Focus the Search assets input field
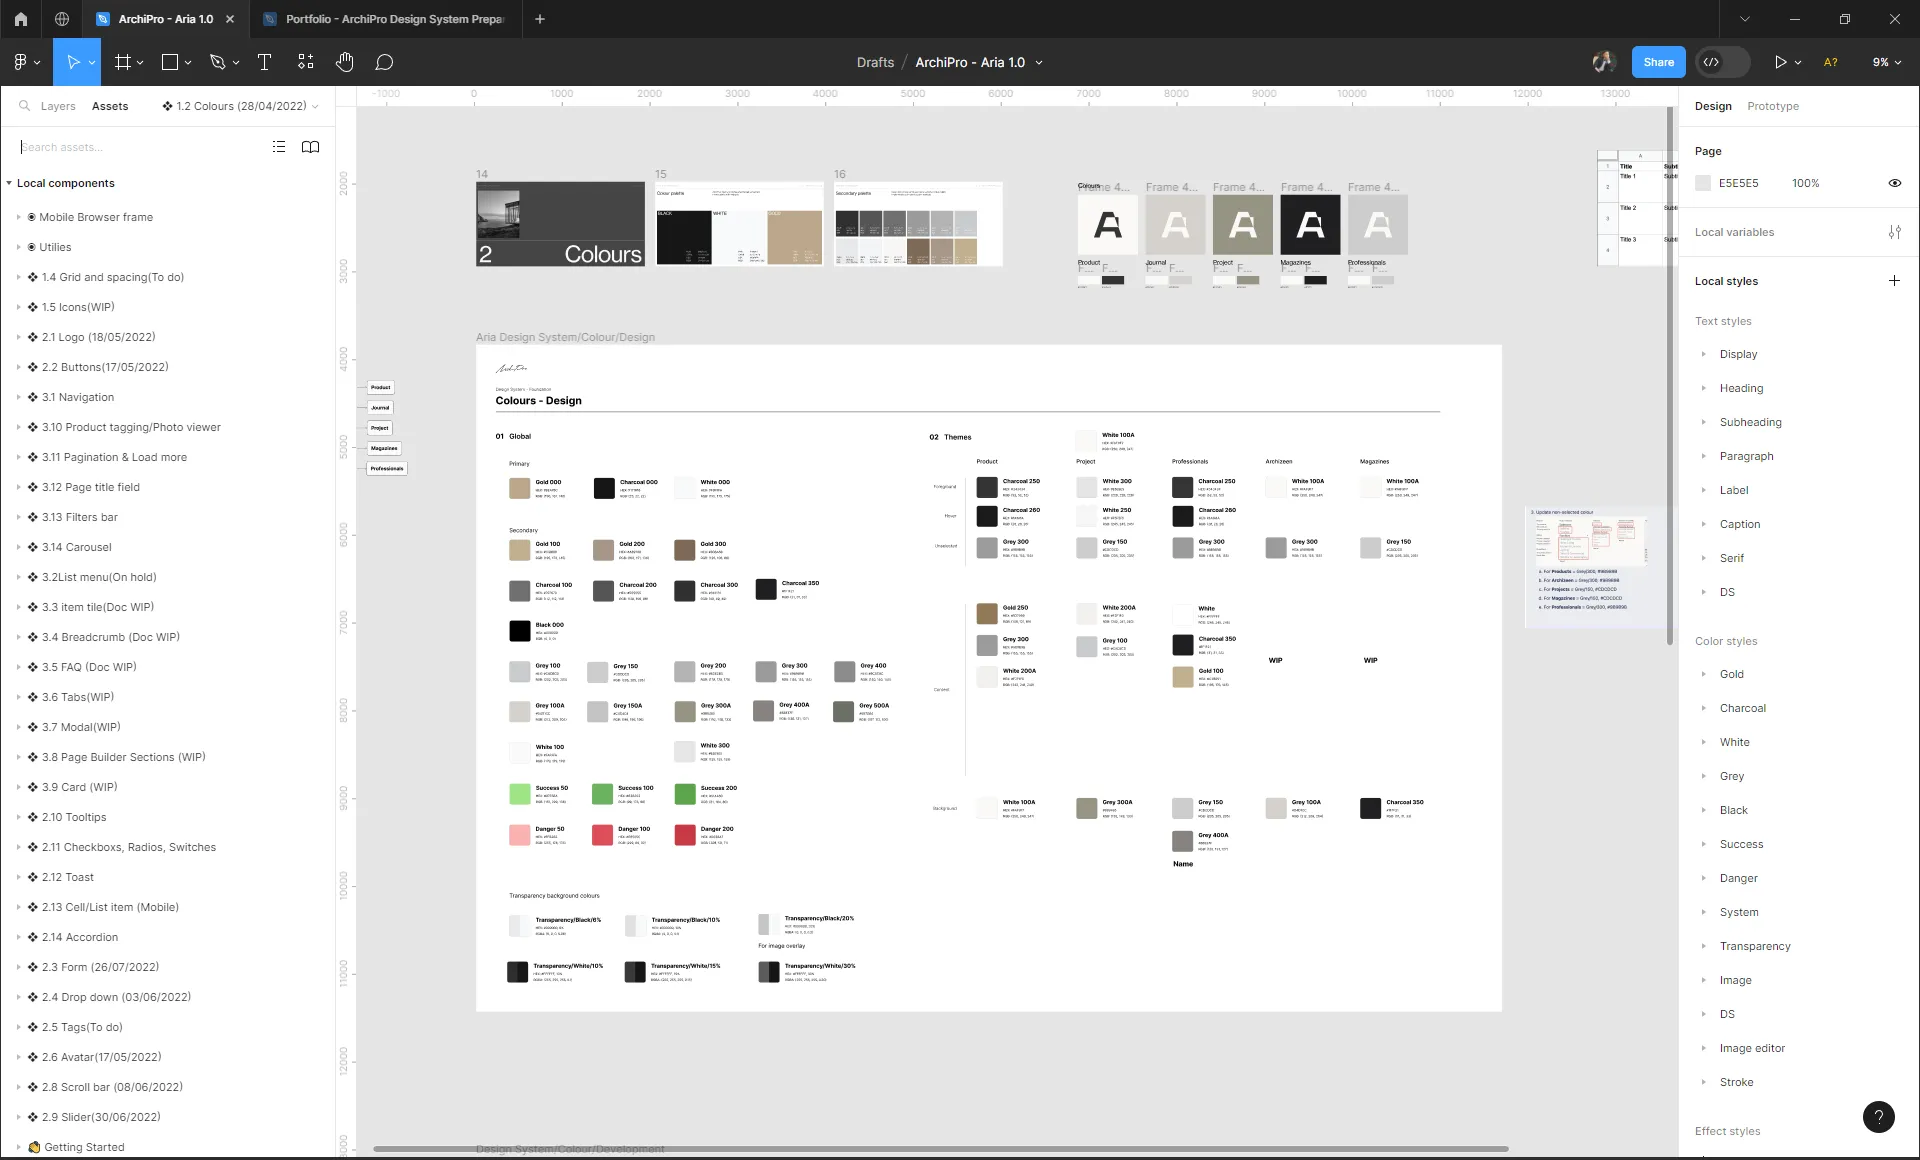Image resolution: width=1920 pixels, height=1160 pixels. [x=140, y=147]
